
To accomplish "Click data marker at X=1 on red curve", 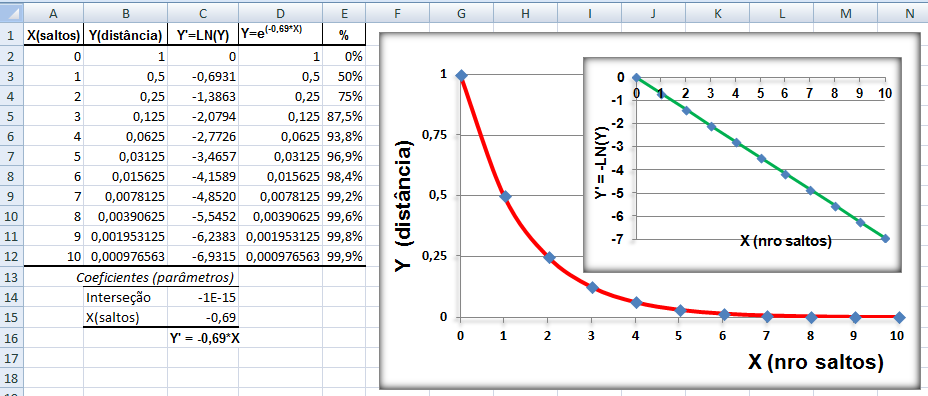I will 504,197.
